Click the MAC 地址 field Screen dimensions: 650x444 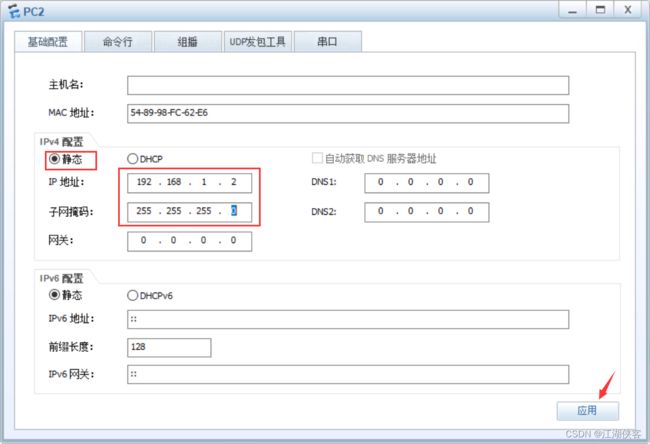click(x=348, y=113)
